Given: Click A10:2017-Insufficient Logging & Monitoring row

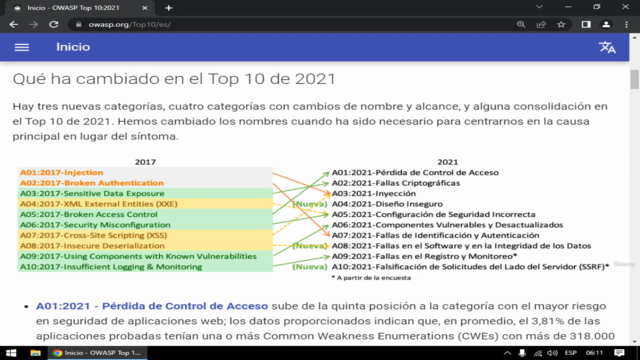Looking at the screenshot, I should tap(145, 267).
